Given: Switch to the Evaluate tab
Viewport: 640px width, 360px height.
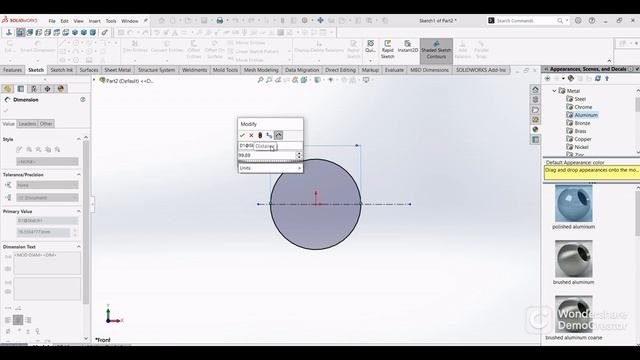Looking at the screenshot, I should (394, 70).
